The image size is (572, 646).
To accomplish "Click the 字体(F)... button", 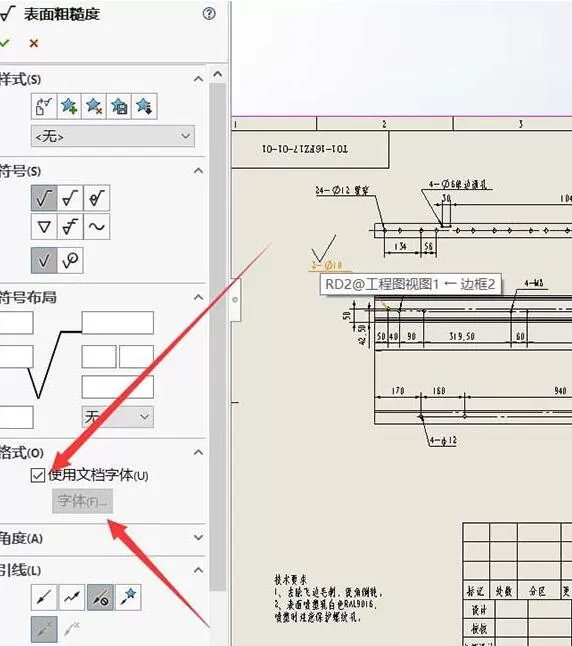I will tap(82, 501).
